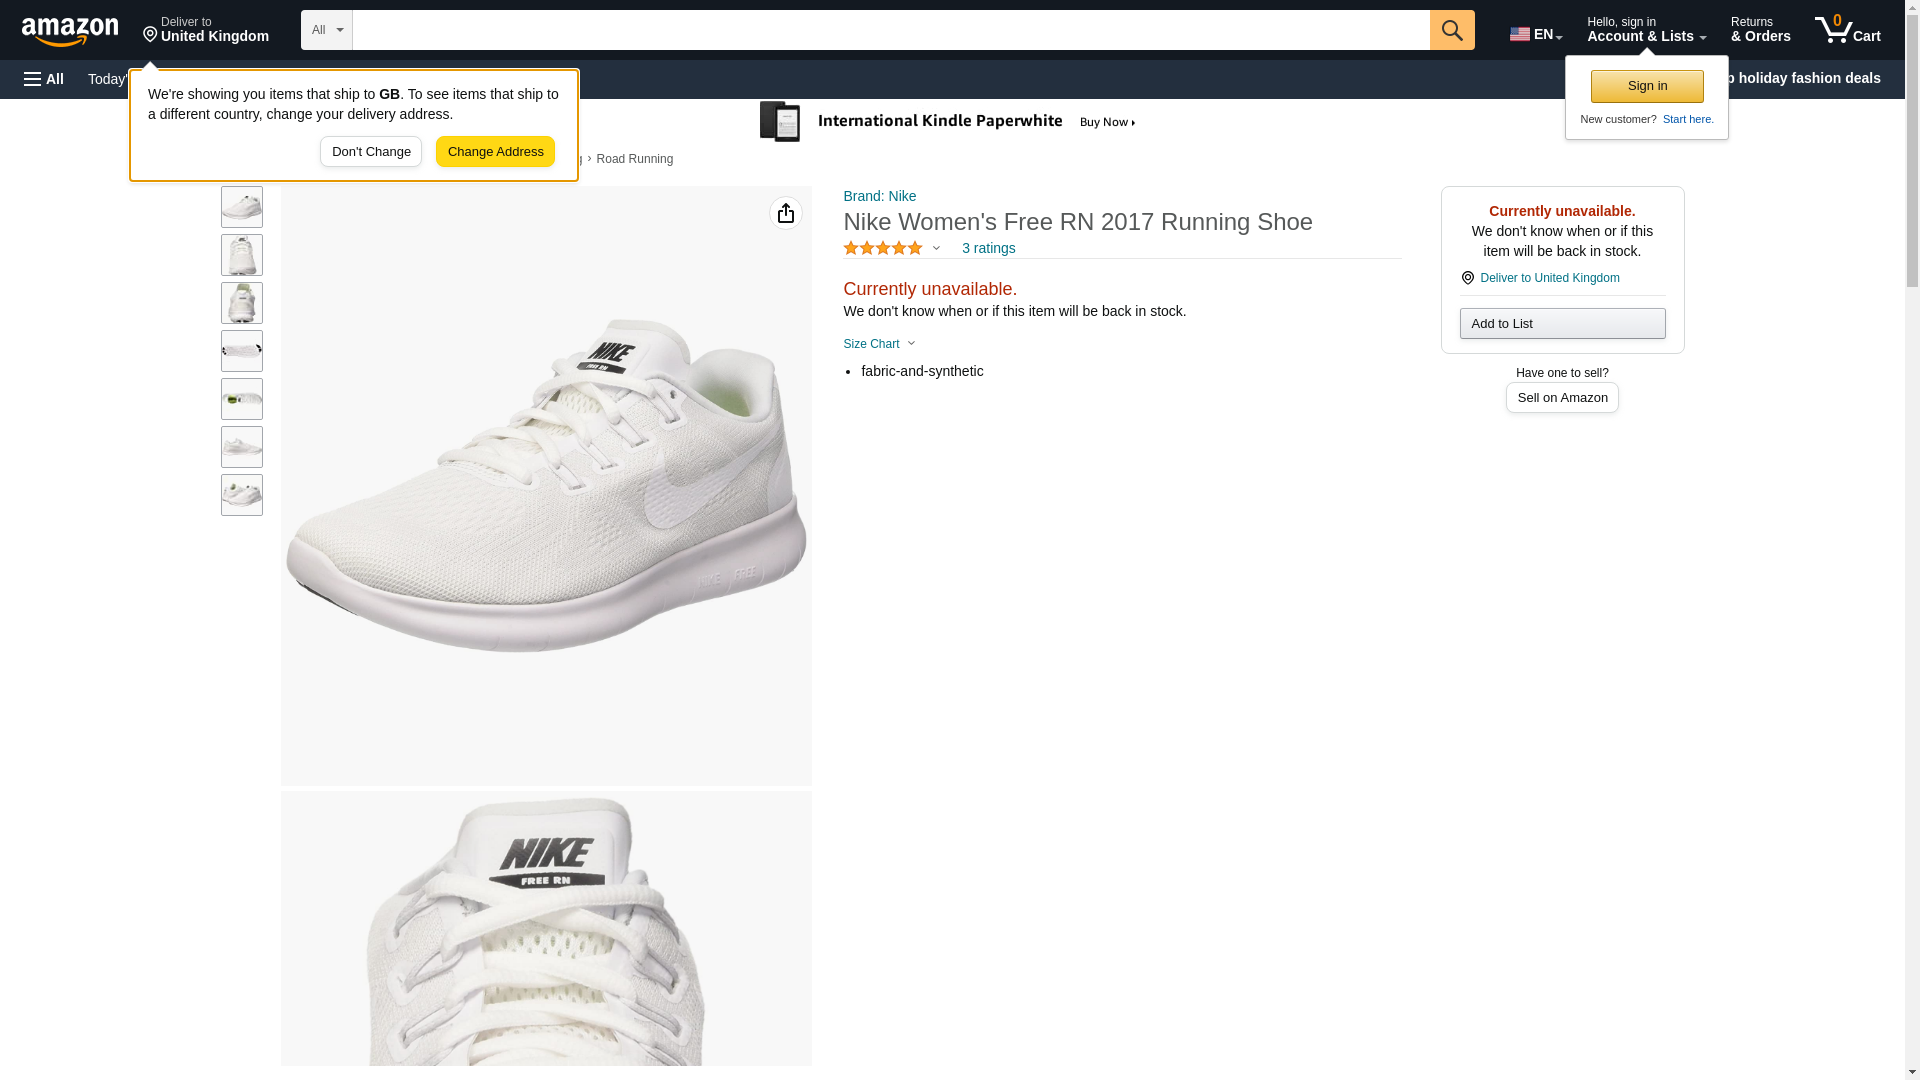The height and width of the screenshot is (1080, 1920).
Task: Click the Deliver to United Kingdom location link
Action: coord(206,30)
